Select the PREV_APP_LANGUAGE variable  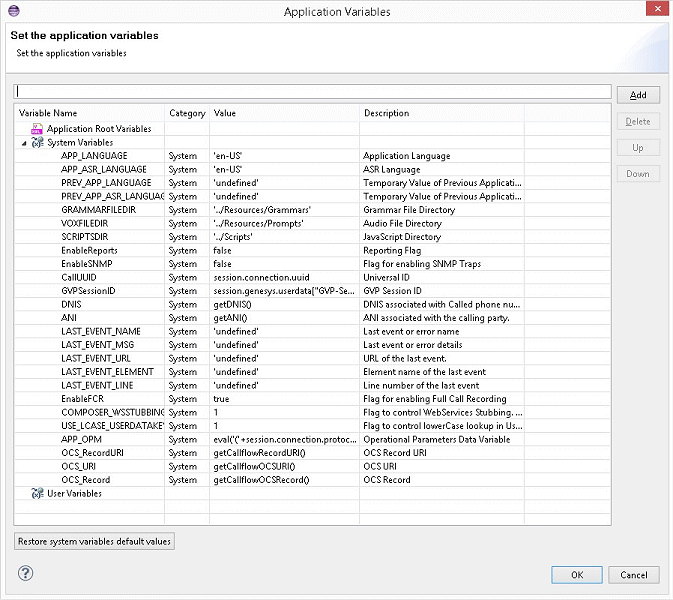tap(106, 183)
